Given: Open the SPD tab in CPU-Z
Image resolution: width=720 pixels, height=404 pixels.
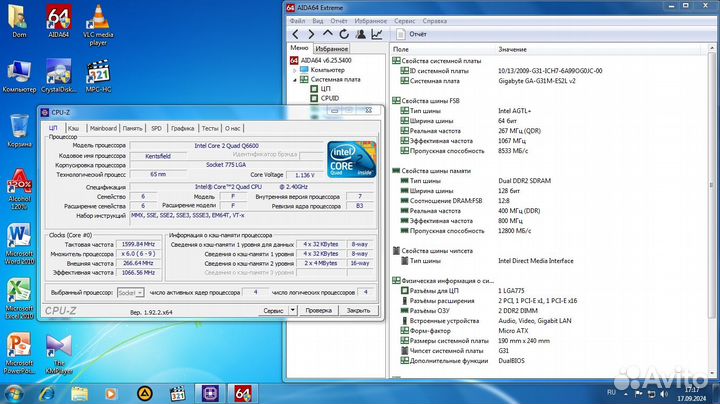Looking at the screenshot, I should [156, 128].
